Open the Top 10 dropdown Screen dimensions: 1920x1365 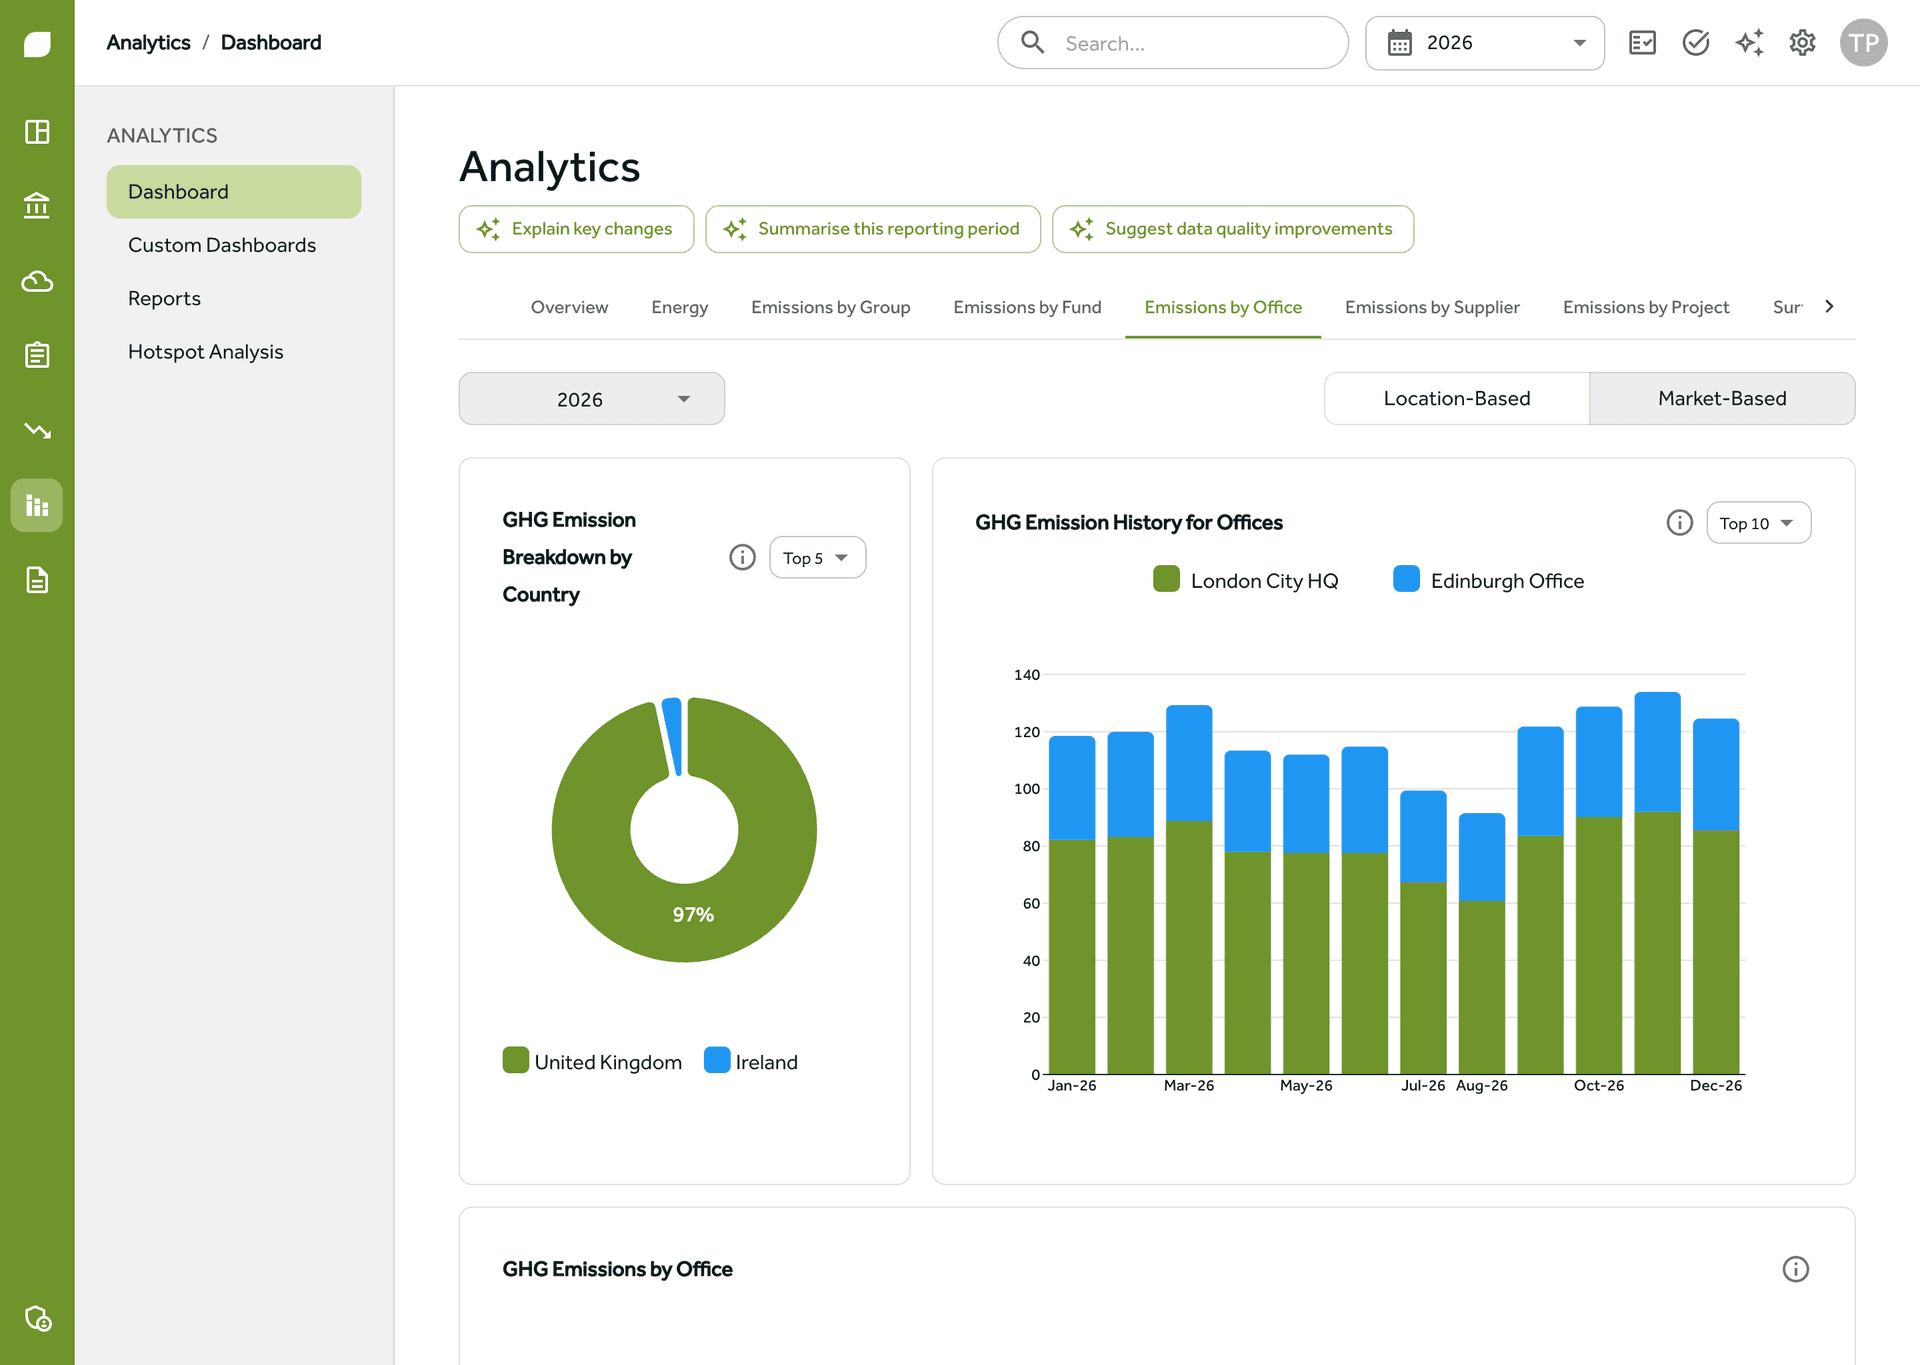pyautogui.click(x=1758, y=523)
